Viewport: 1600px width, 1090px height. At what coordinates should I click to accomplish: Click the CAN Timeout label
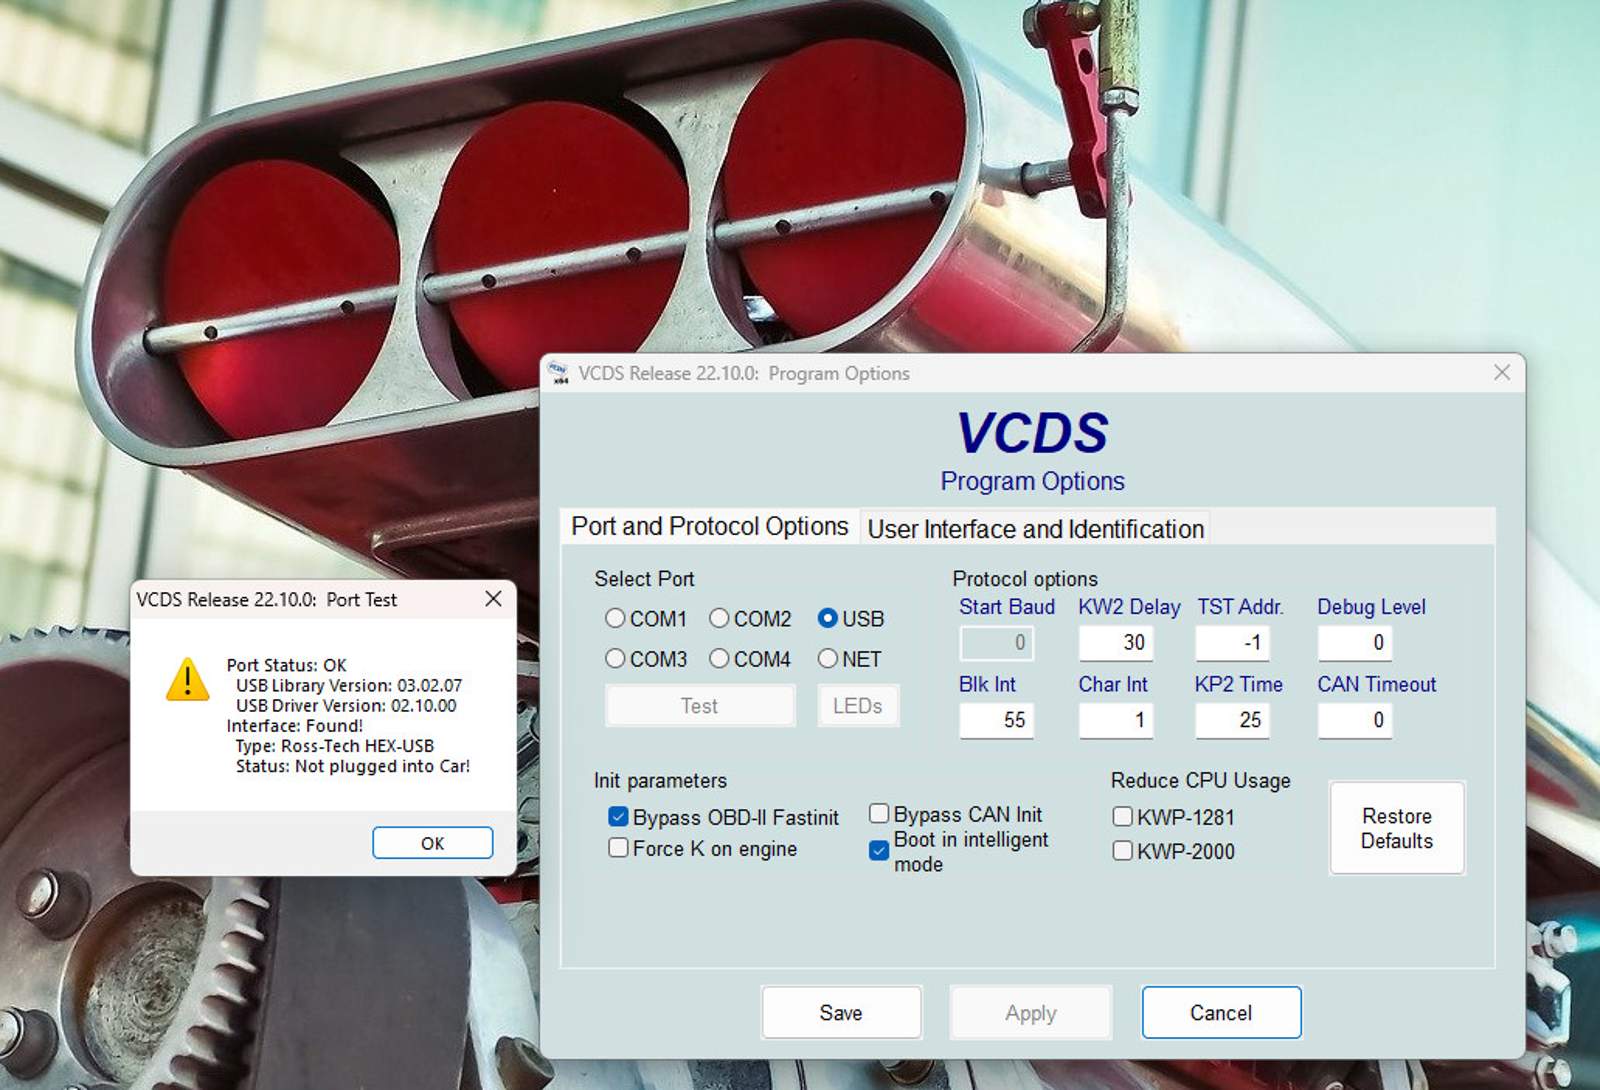(x=1376, y=684)
